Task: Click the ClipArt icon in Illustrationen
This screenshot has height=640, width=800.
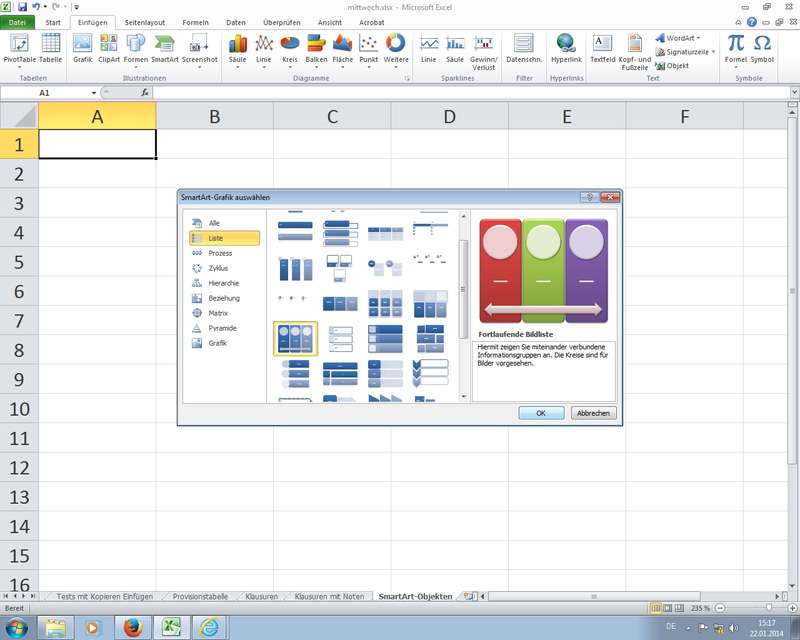Action: tap(109, 48)
